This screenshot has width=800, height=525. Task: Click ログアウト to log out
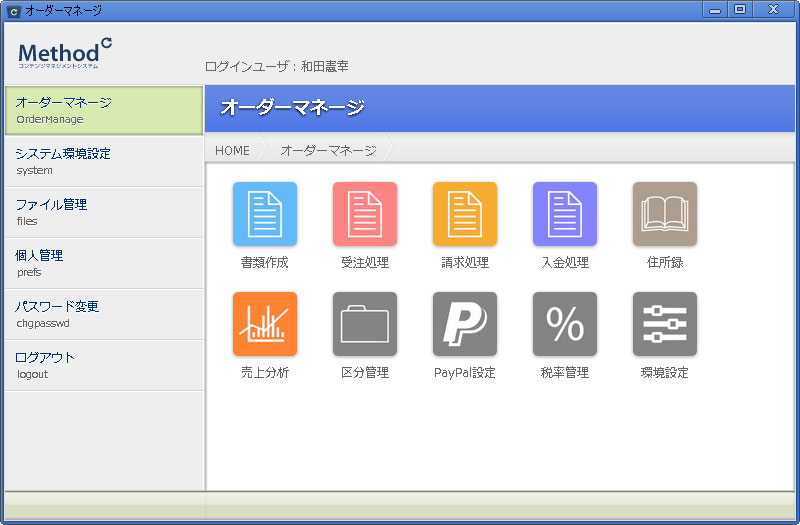pos(103,365)
